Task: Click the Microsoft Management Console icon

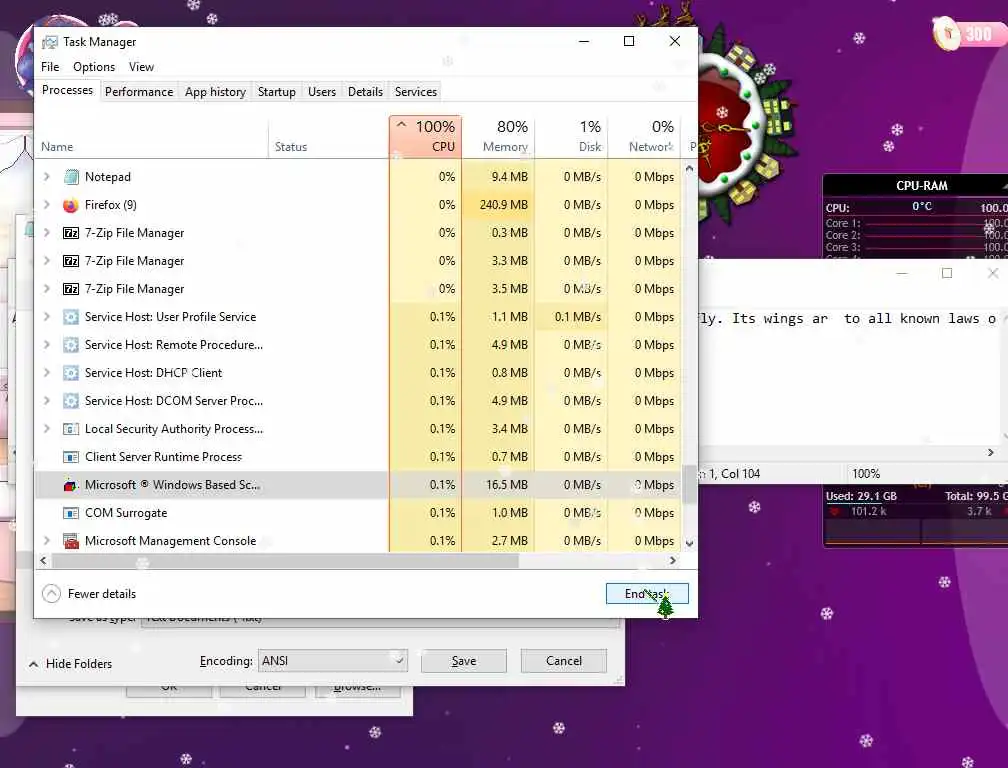Action: click(71, 541)
